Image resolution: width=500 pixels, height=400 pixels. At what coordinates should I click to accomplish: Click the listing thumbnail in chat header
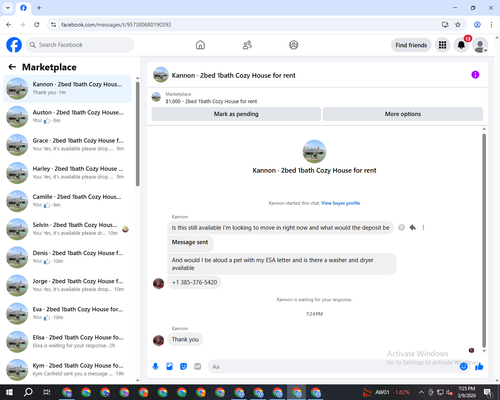click(161, 75)
